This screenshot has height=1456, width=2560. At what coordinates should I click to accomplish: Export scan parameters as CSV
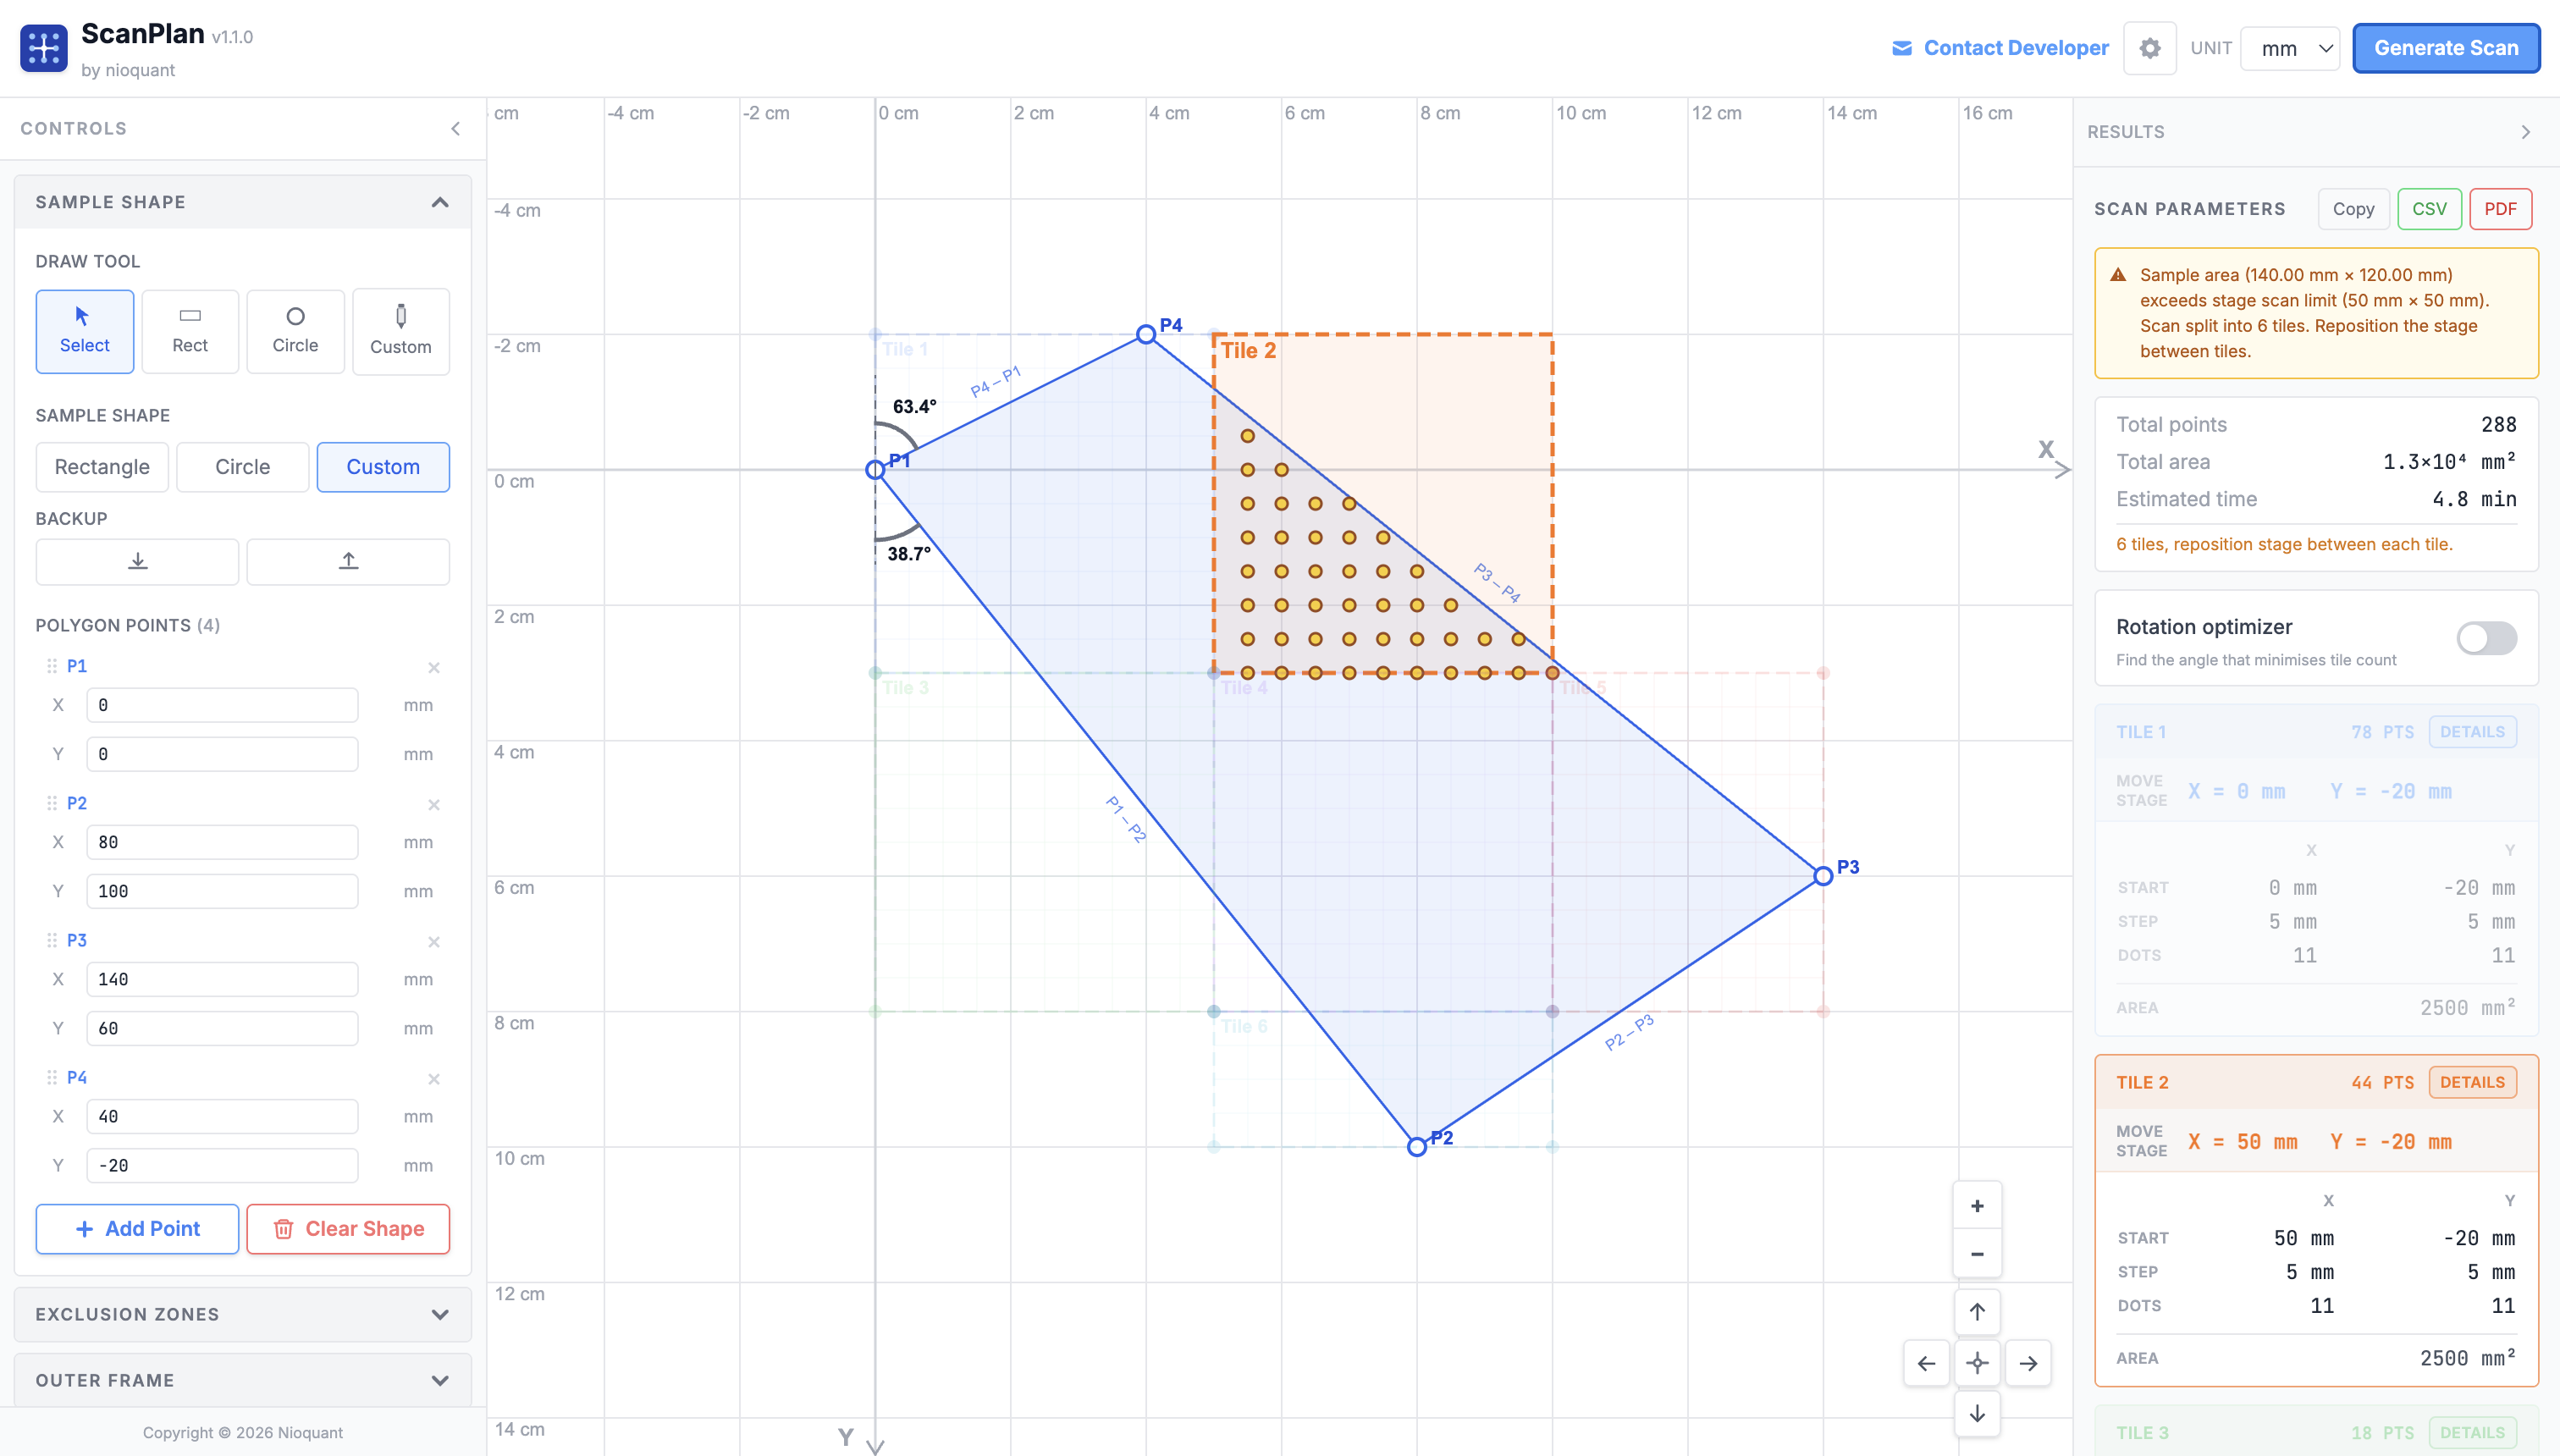pyautogui.click(x=2430, y=209)
